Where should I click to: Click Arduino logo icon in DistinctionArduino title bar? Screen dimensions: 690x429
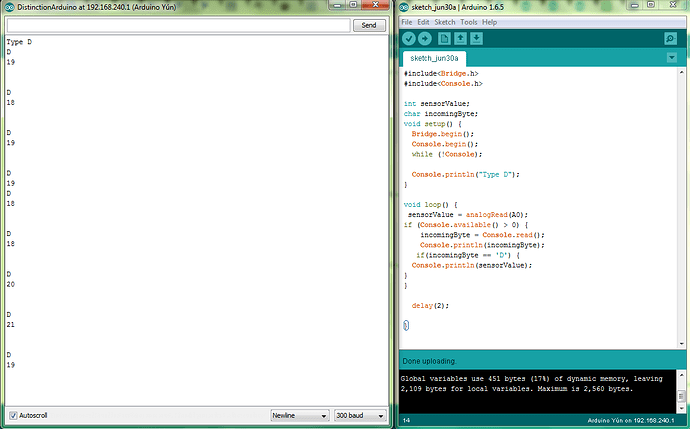point(9,7)
